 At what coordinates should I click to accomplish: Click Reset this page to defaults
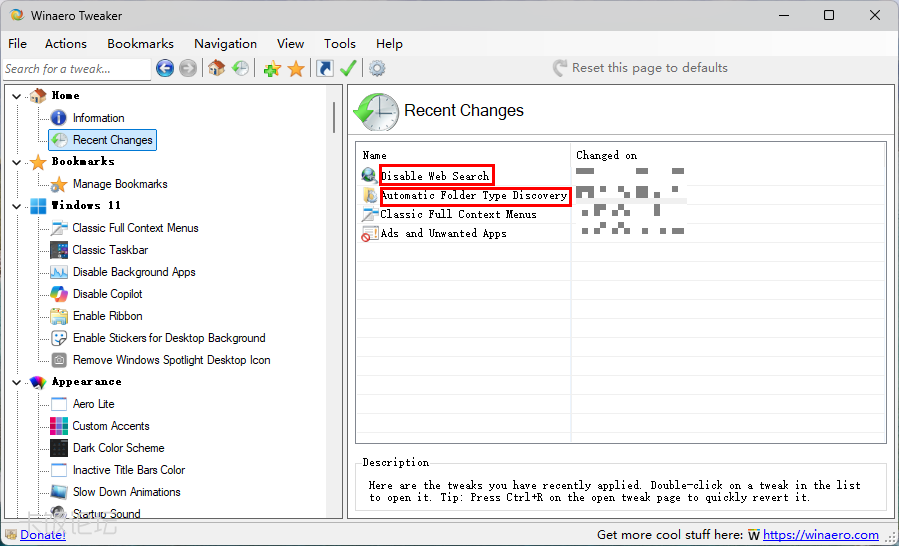point(649,68)
